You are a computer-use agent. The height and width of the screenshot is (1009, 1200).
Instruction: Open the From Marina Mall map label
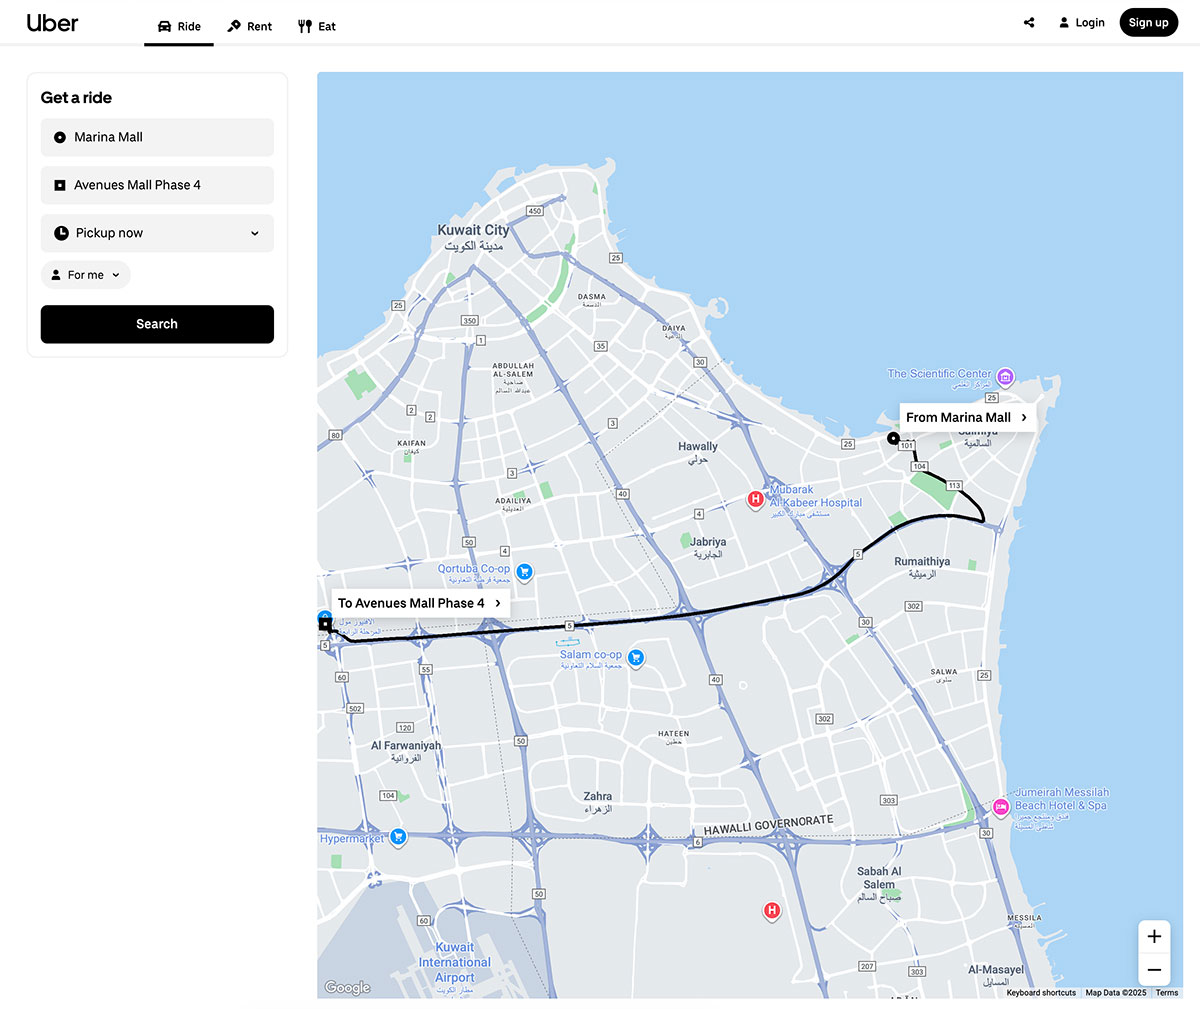coord(967,417)
